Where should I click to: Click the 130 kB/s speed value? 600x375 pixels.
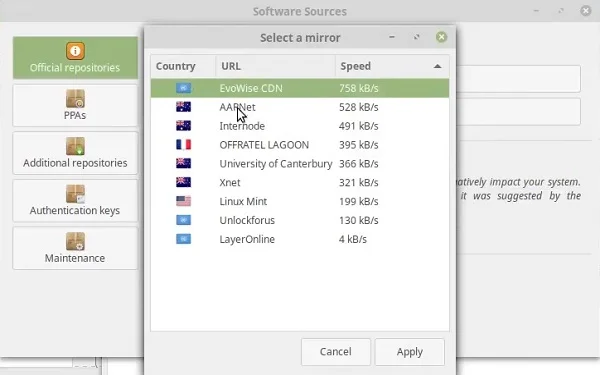click(x=359, y=220)
